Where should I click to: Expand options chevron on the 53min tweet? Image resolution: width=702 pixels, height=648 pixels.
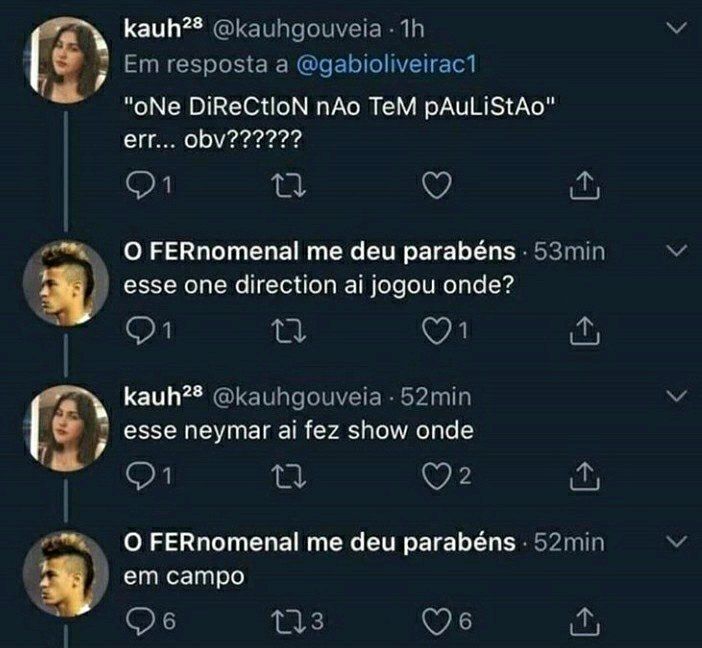[x=676, y=251]
